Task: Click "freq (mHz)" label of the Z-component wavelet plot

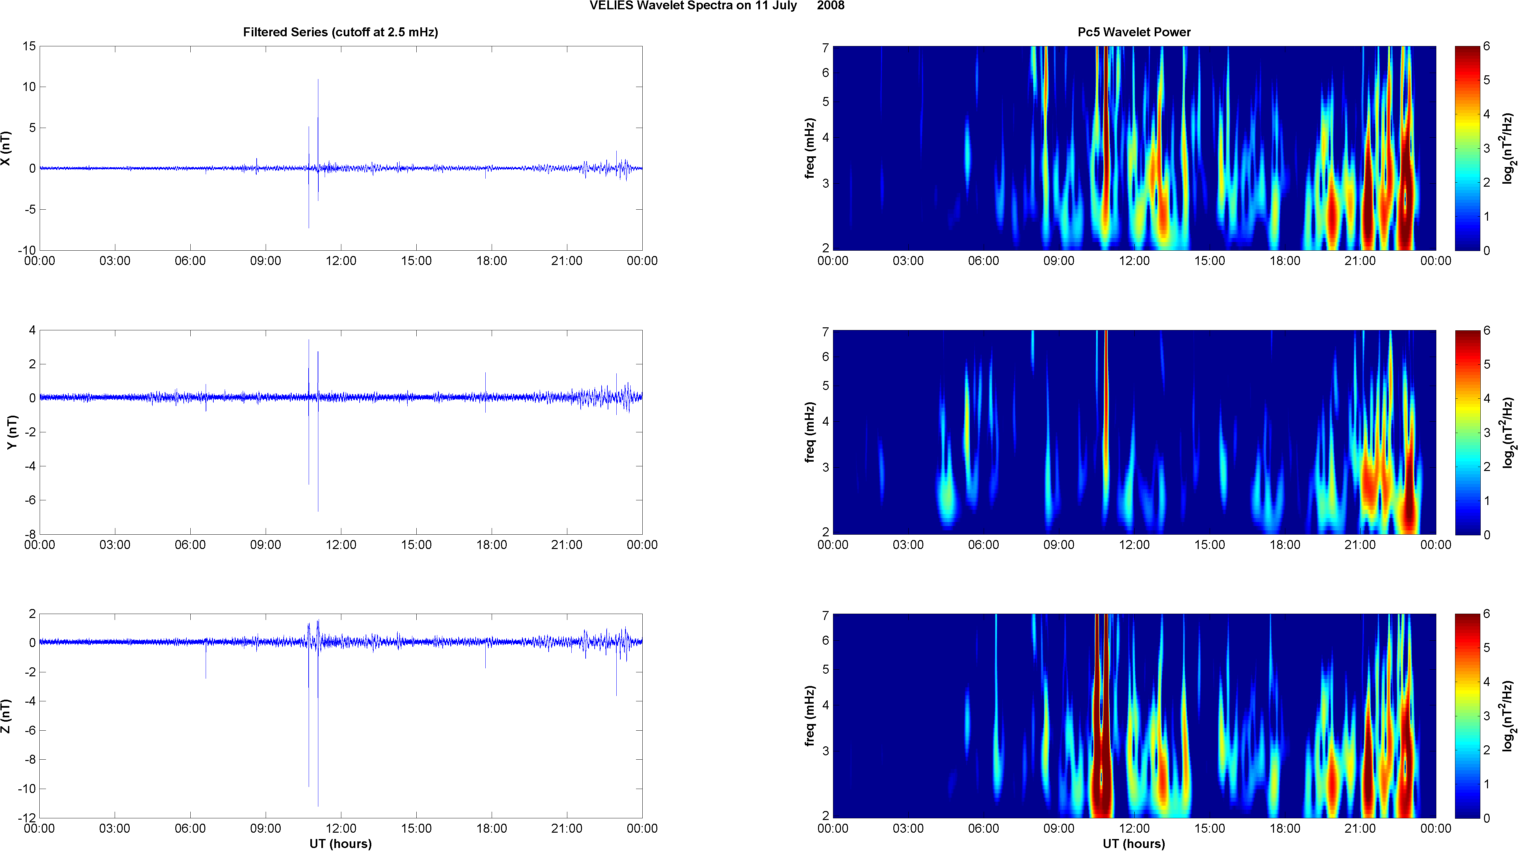Action: (810, 716)
